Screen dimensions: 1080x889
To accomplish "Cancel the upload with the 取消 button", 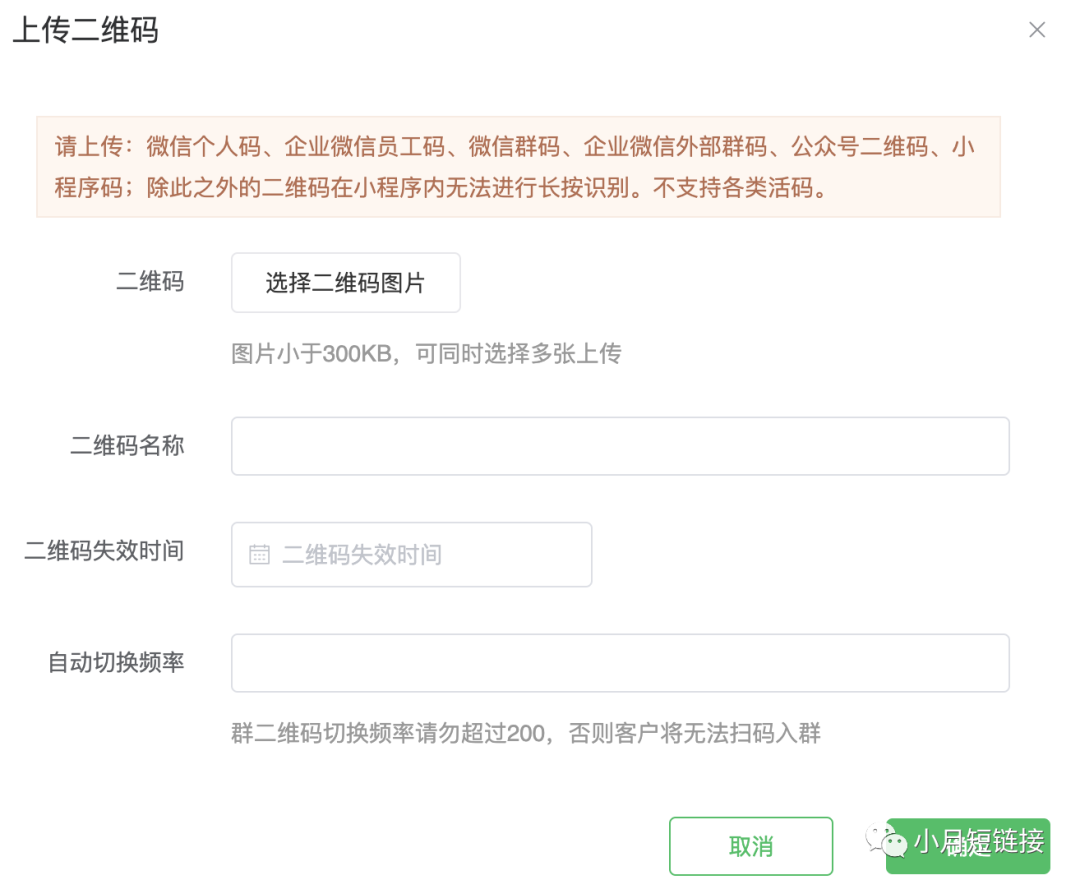I will [x=751, y=846].
